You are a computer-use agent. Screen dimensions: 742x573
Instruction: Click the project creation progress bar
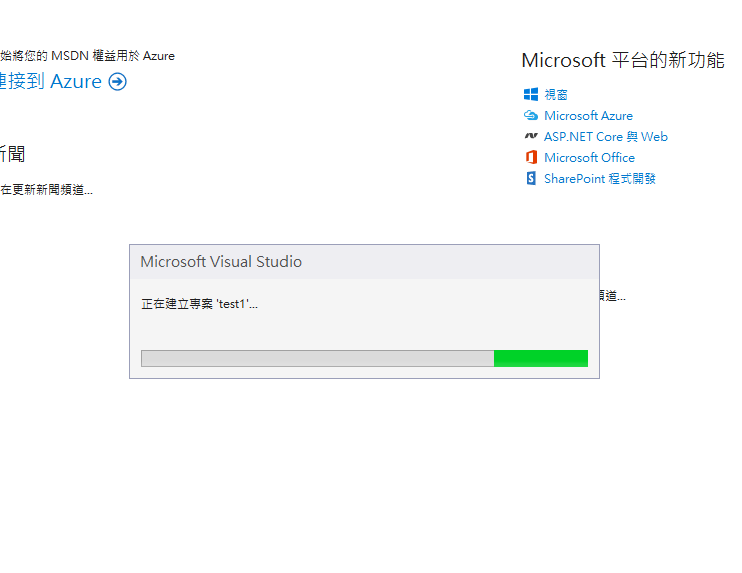point(364,358)
